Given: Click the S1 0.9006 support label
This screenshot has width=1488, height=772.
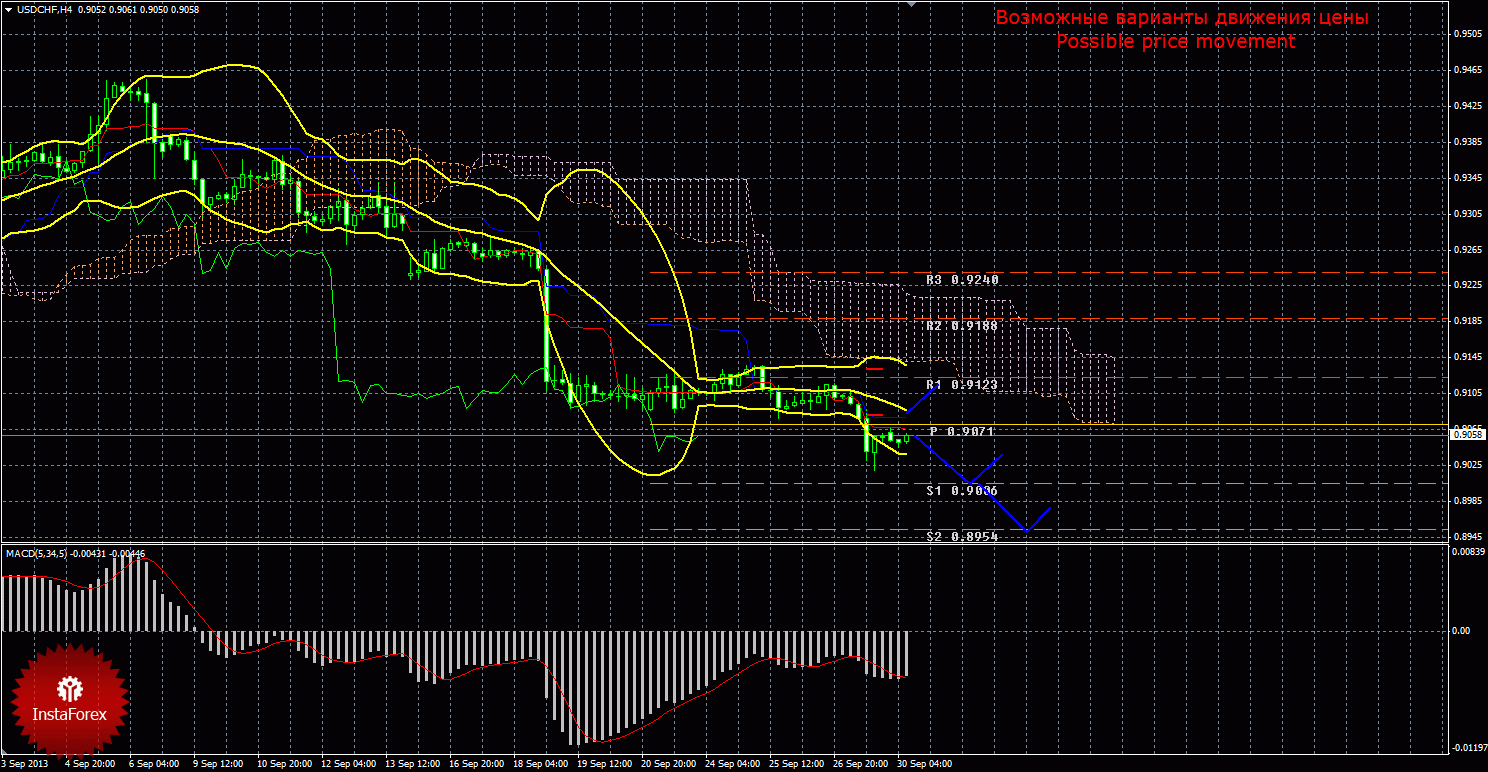Looking at the screenshot, I should point(962,490).
